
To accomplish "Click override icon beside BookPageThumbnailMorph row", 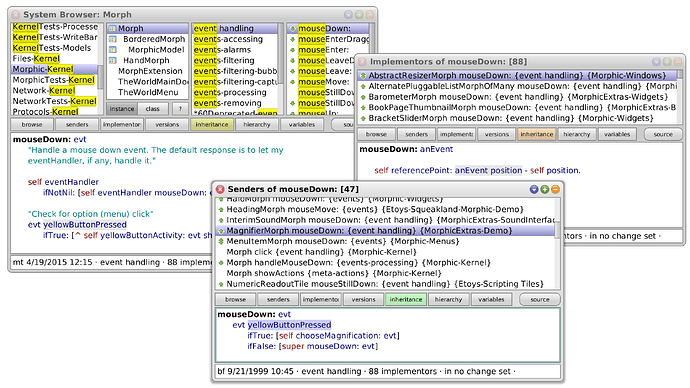I will point(363,107).
